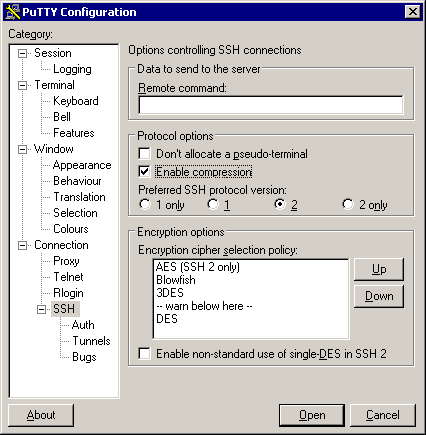Collapse the Session tree node
Viewport: 426px width, 435px height.
pos(22,53)
